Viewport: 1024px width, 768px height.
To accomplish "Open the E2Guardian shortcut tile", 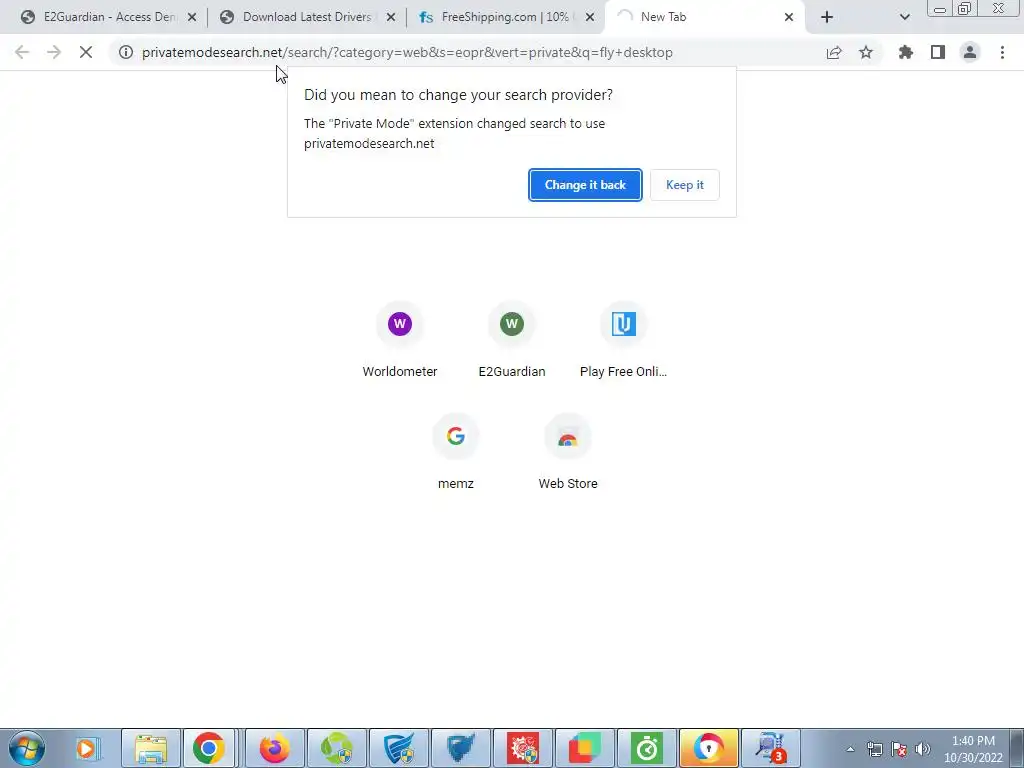I will [512, 340].
